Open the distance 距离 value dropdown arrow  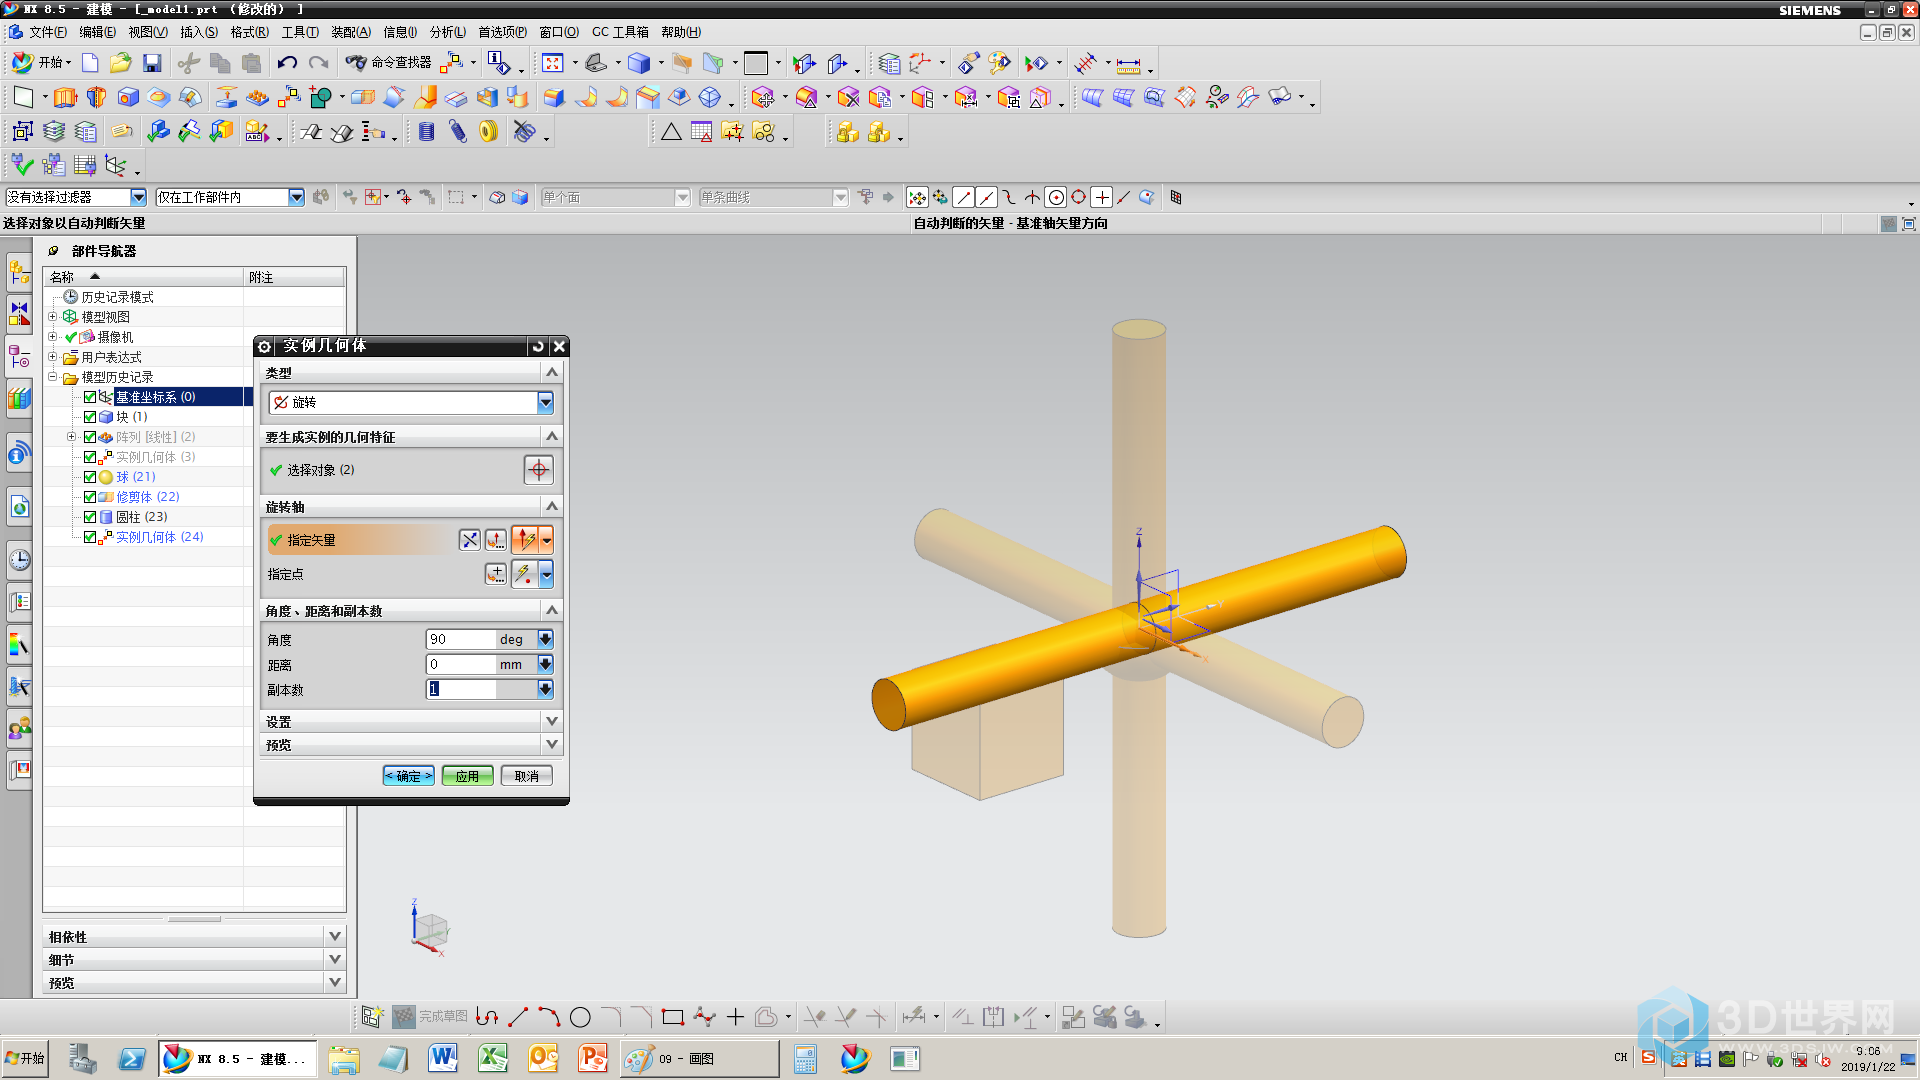[545, 664]
